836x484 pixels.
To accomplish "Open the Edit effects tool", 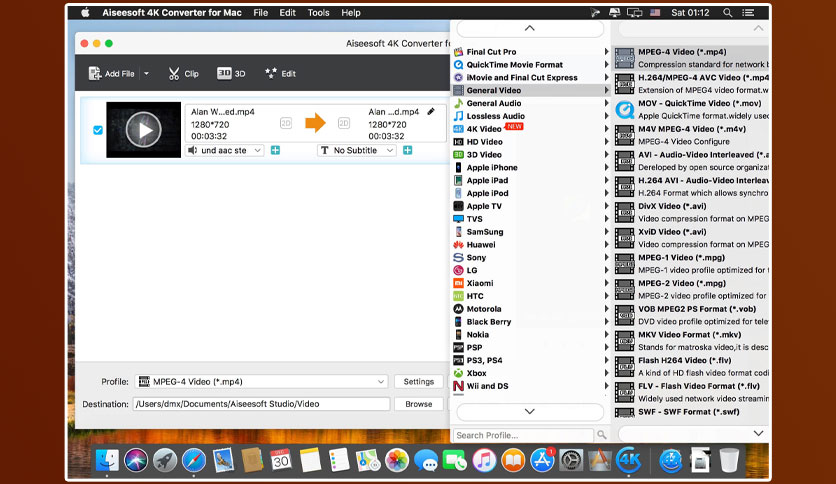I will click(x=280, y=74).
